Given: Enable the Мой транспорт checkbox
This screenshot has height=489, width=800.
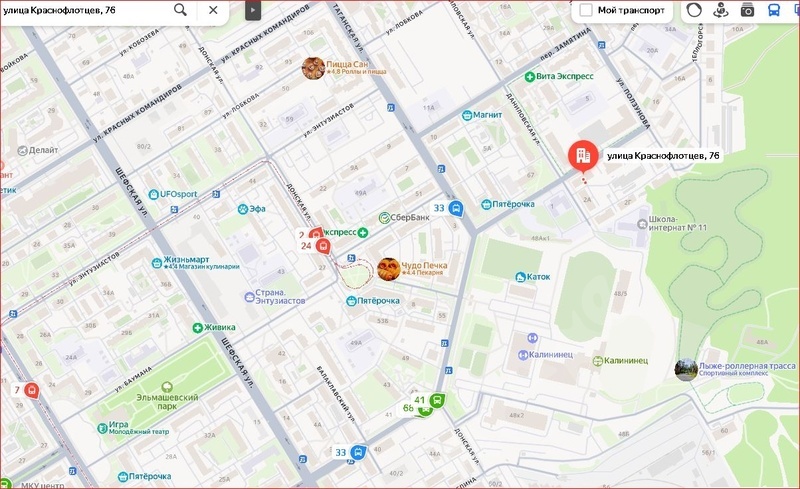Looking at the screenshot, I should coord(586,10).
